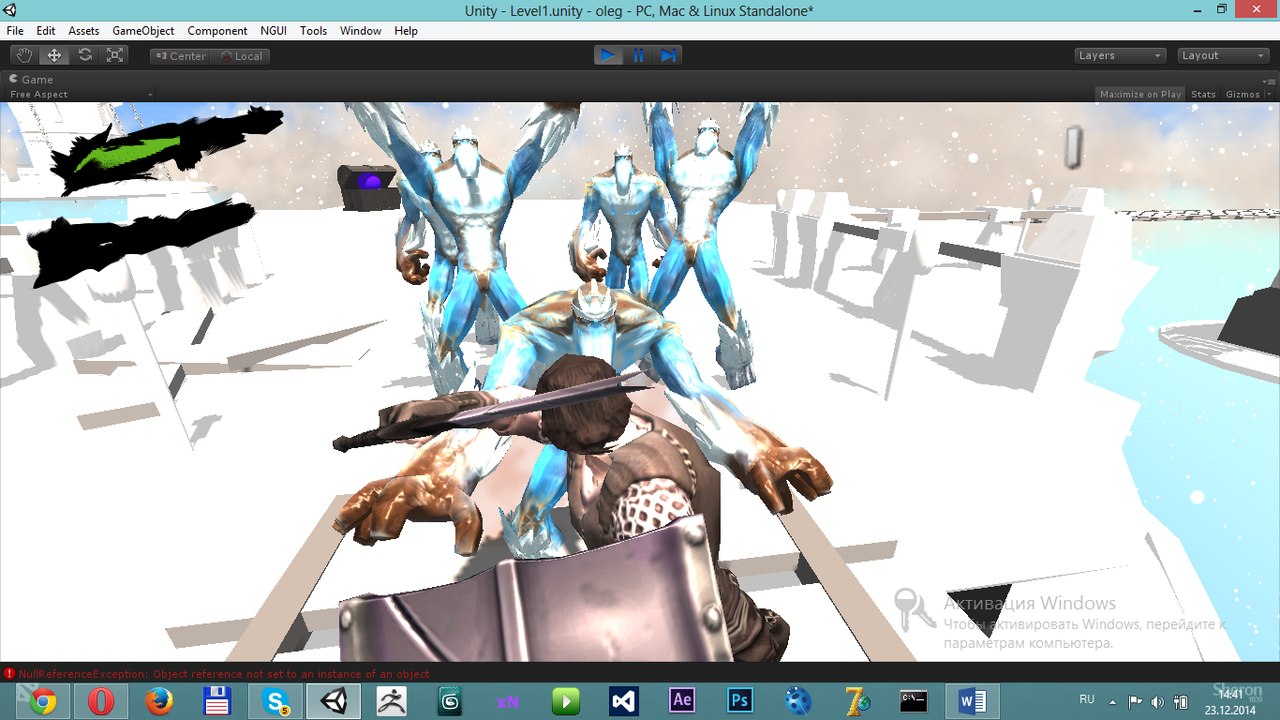Image resolution: width=1280 pixels, height=720 pixels.
Task: Click the yellow 7 app icon in taskbar
Action: pos(856,702)
